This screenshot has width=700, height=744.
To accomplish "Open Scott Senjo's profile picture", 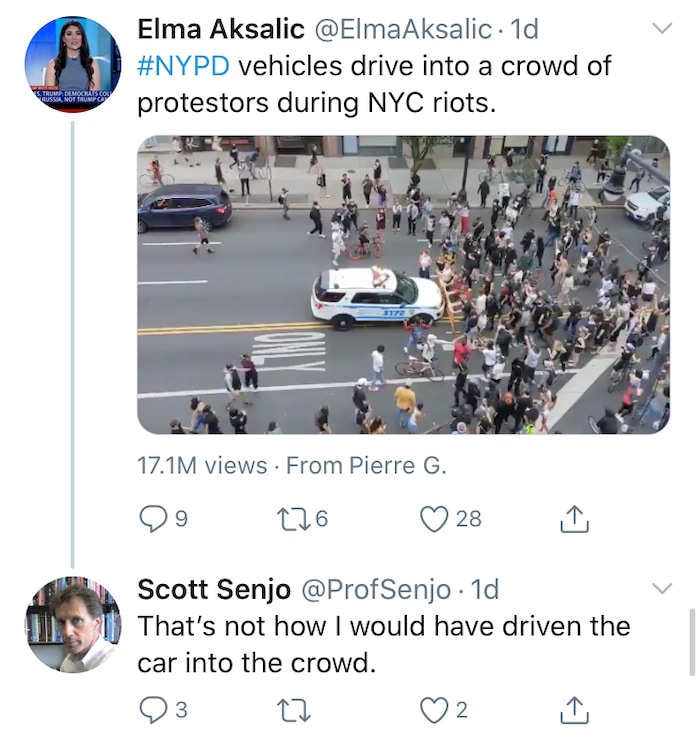I will point(72,624).
